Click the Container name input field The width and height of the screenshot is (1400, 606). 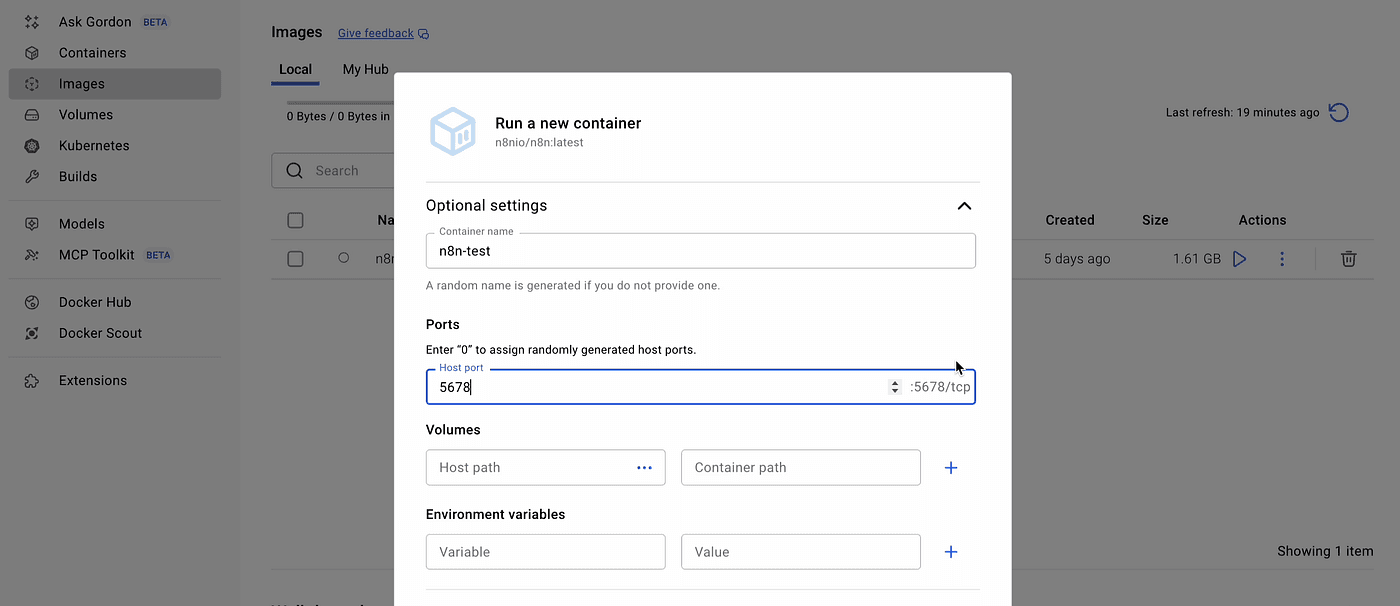click(x=700, y=252)
